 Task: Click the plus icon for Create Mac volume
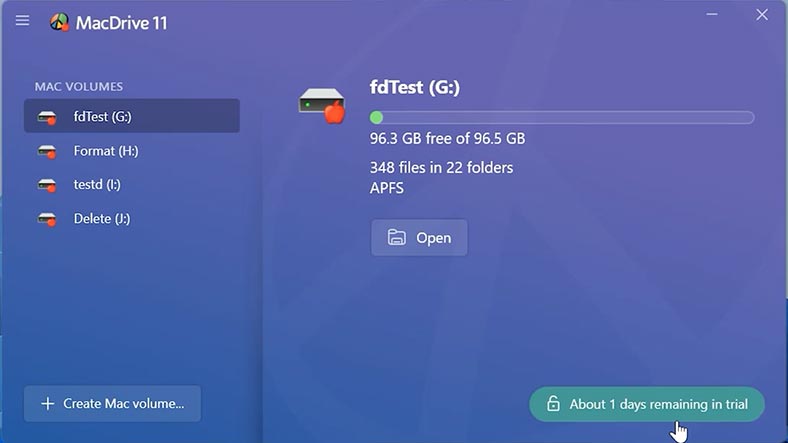[x=48, y=403]
